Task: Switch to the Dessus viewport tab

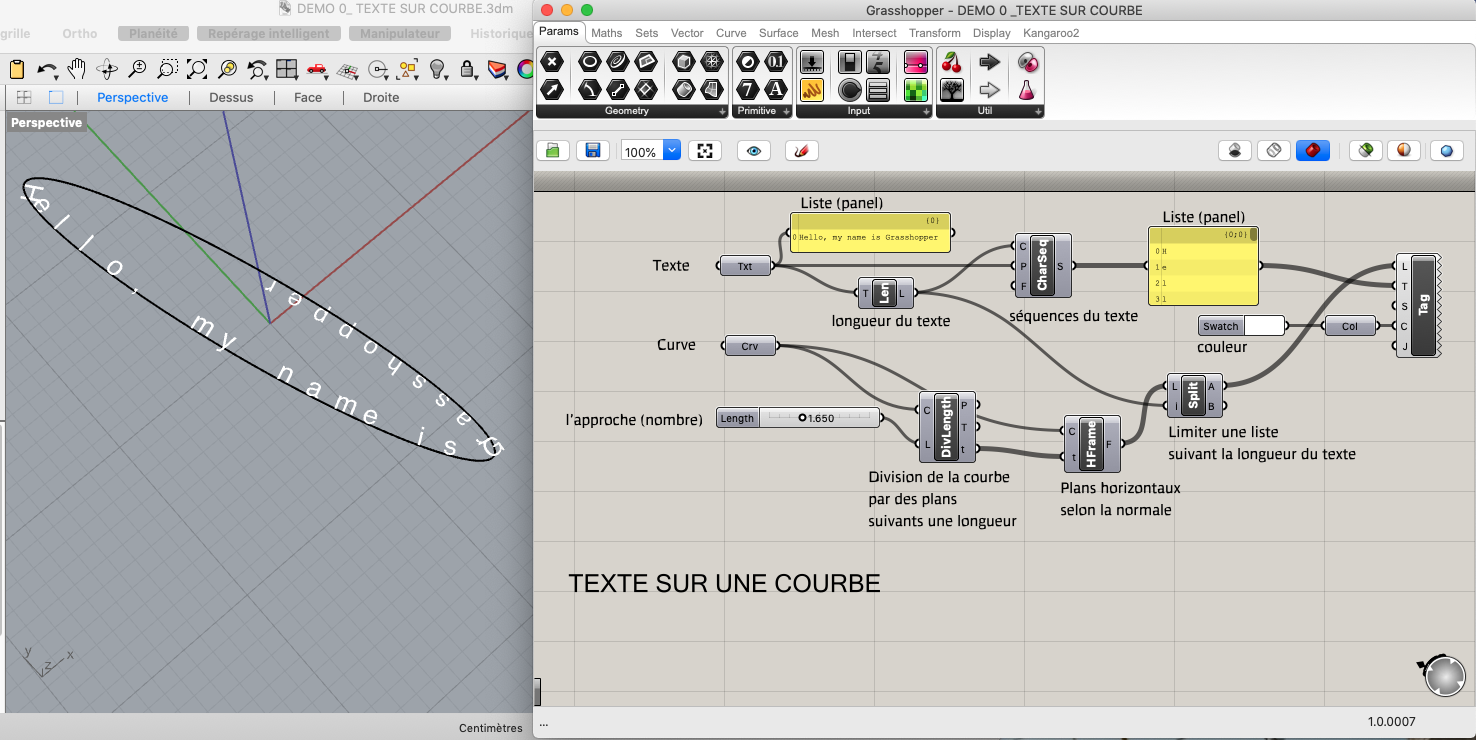Action: click(x=231, y=97)
